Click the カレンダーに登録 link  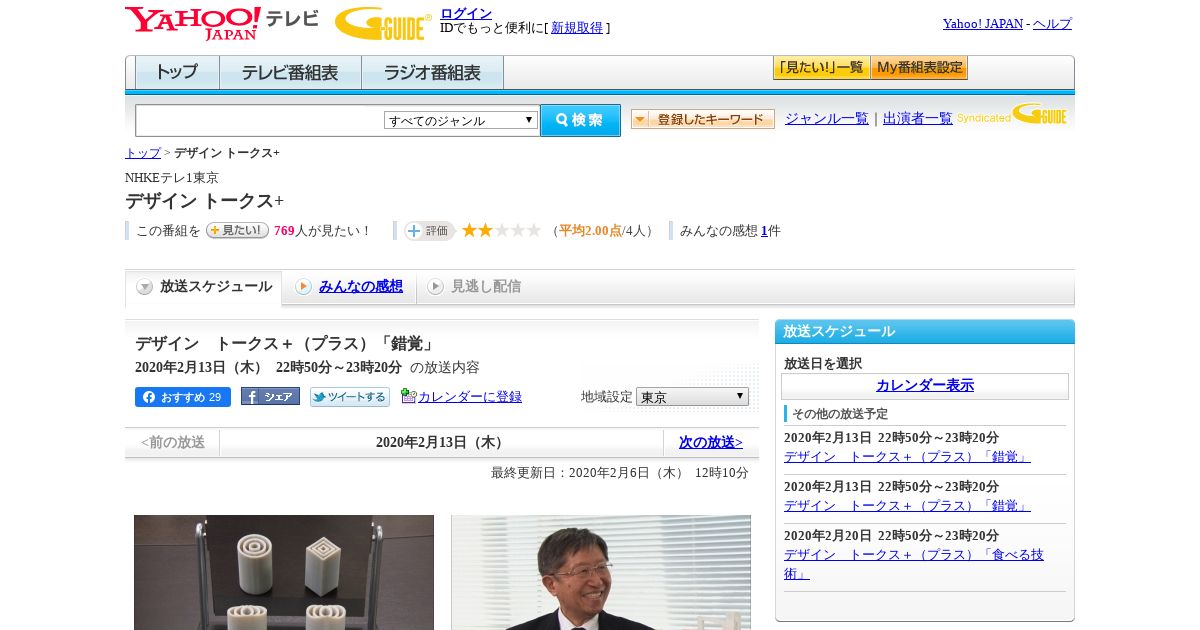[x=470, y=397]
